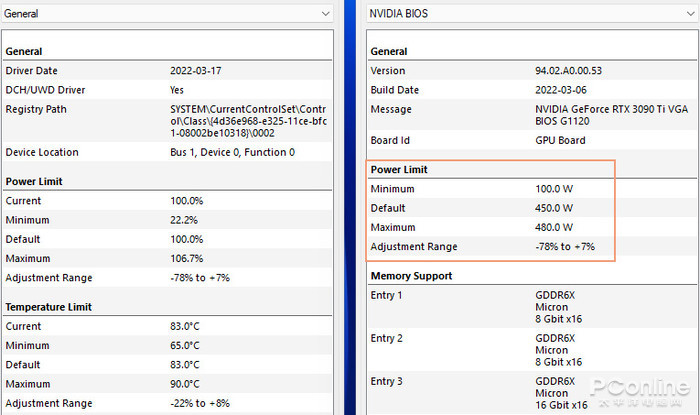This screenshot has width=700, height=415.
Task: Select the Maximum 90.0°C temperature row
Action: tap(167, 384)
